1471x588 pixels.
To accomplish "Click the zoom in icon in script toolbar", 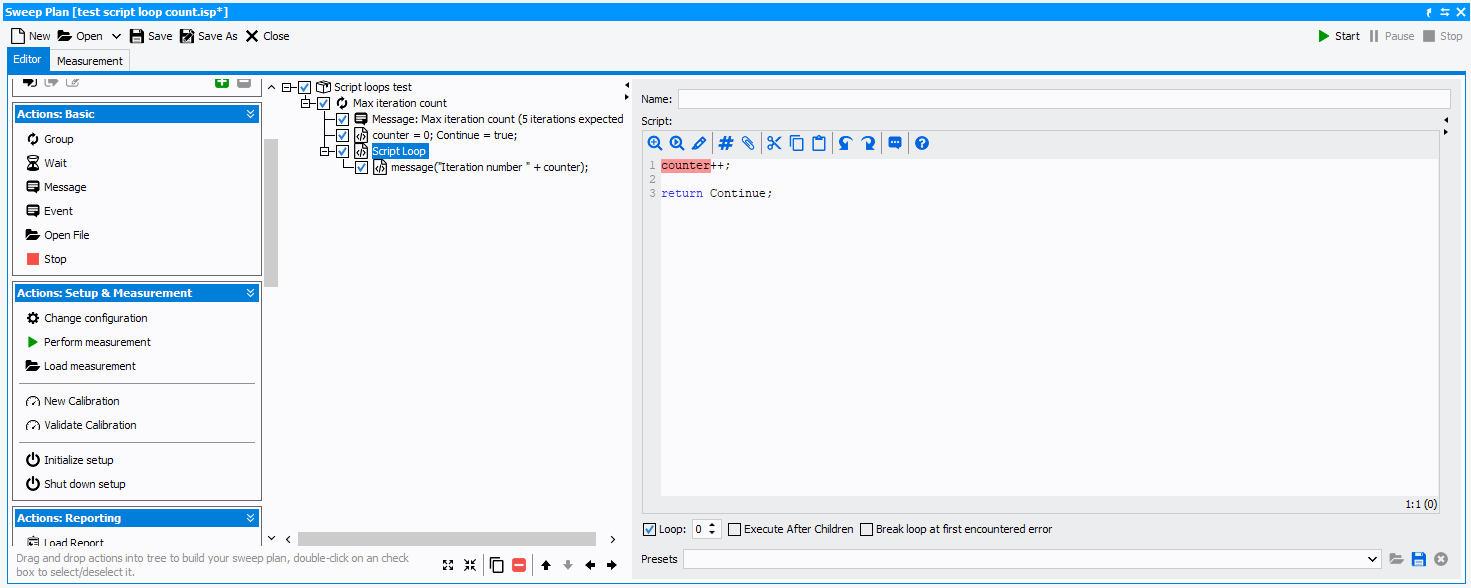I will (655, 143).
